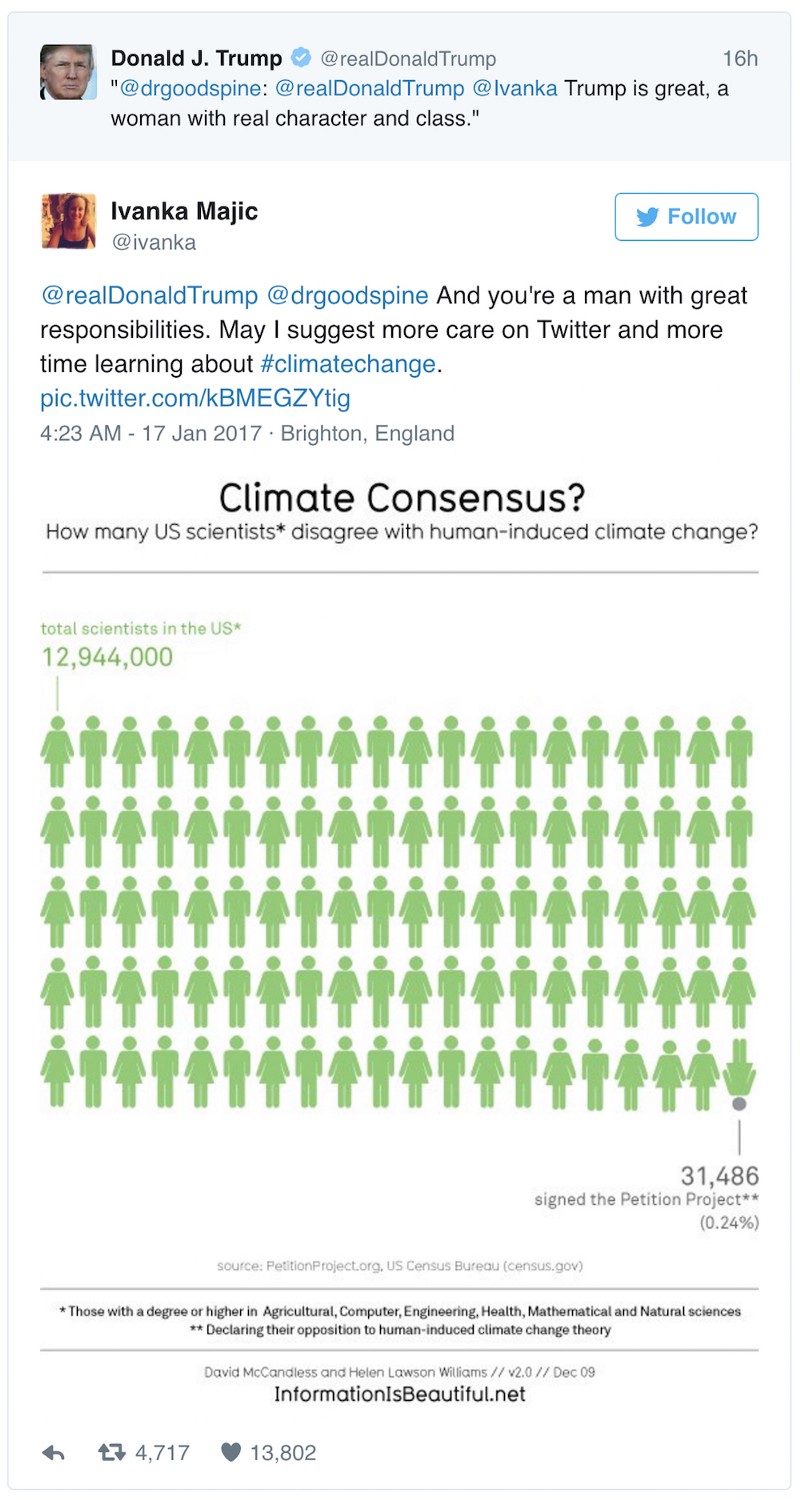The image size is (800, 1500).
Task: Open Ivanka Majic's profile picture
Action: [68, 221]
